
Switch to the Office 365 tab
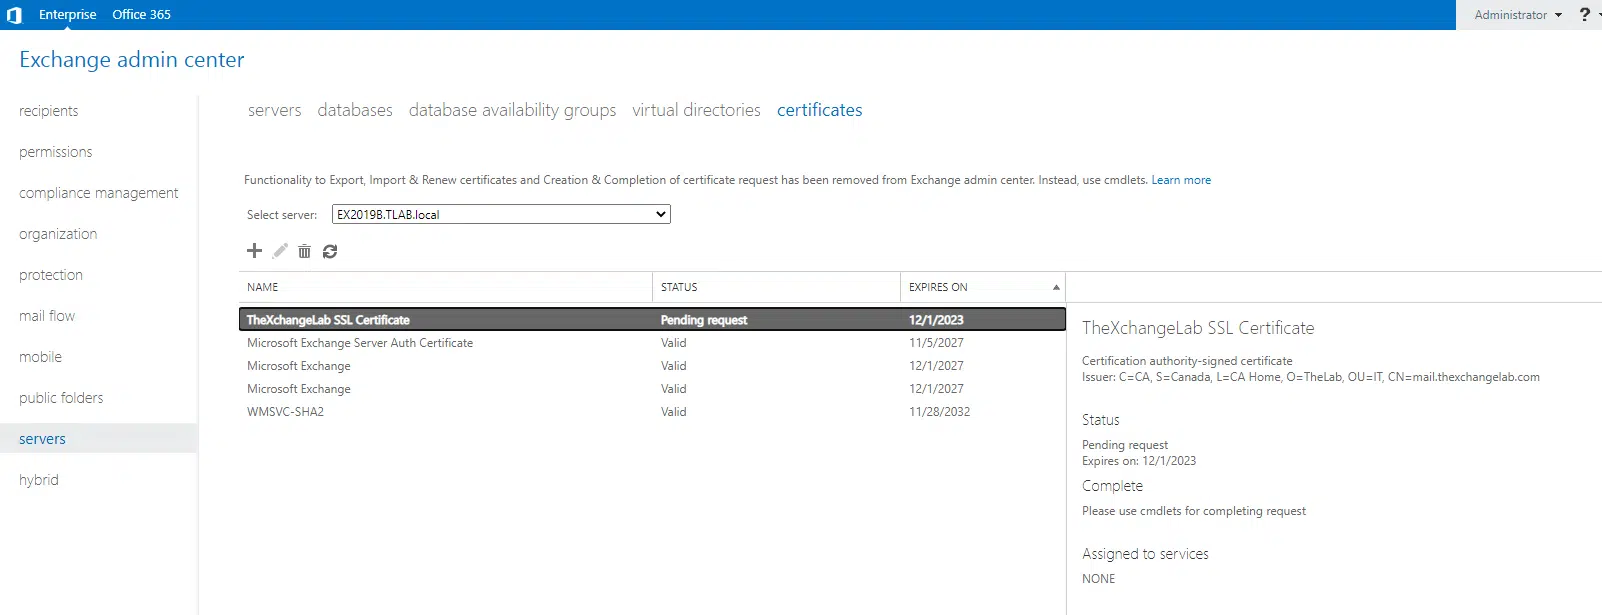point(141,15)
